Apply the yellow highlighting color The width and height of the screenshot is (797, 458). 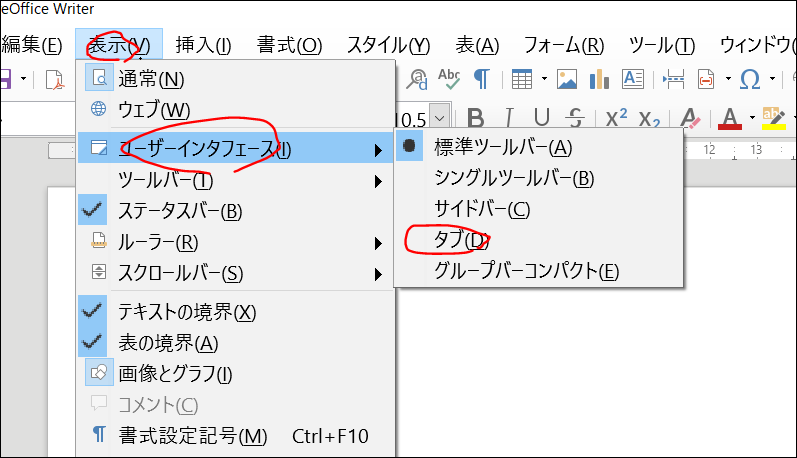(774, 118)
